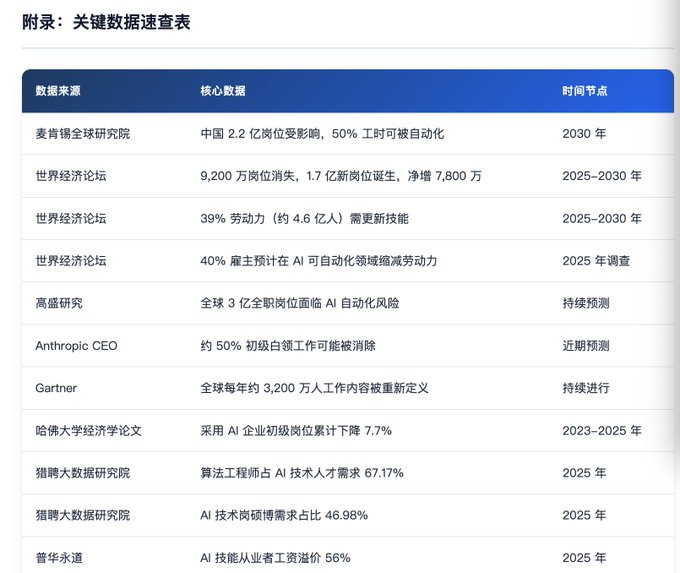
Task: Select the Gartner source cell
Action: pos(56,388)
